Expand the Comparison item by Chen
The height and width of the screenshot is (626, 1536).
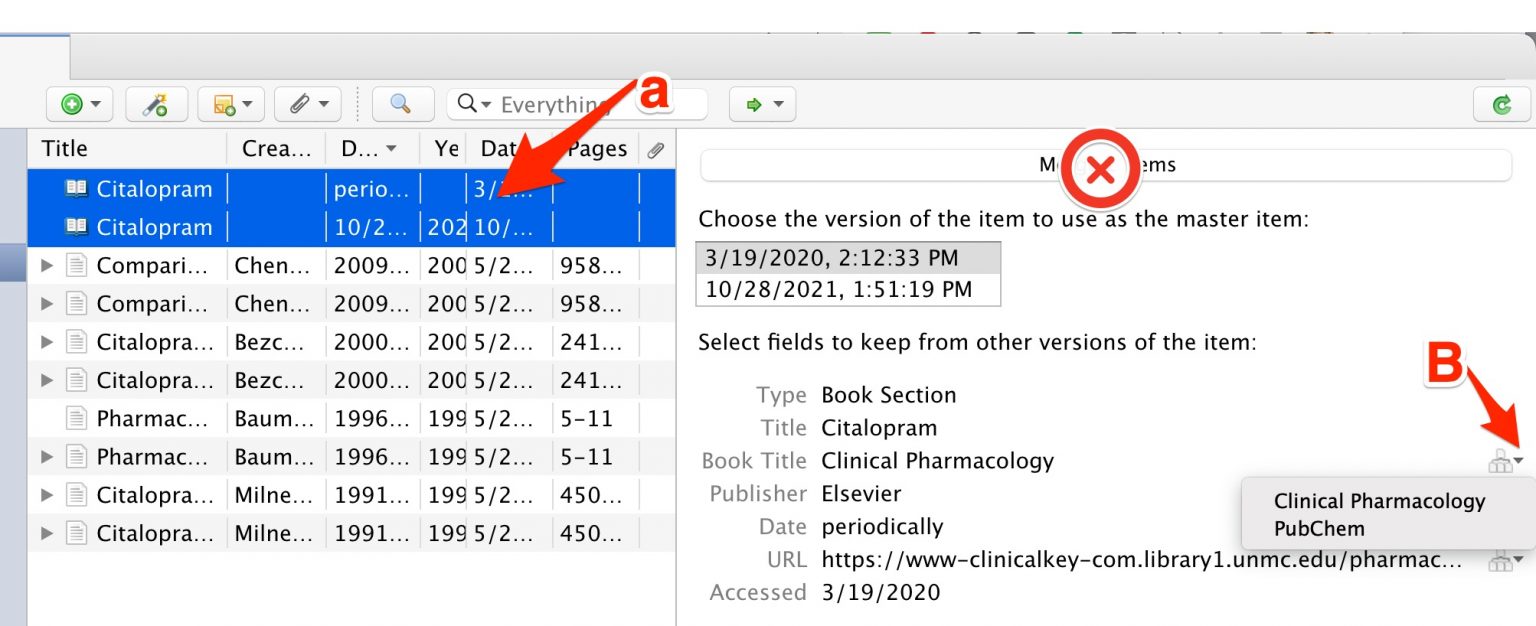tap(45, 265)
